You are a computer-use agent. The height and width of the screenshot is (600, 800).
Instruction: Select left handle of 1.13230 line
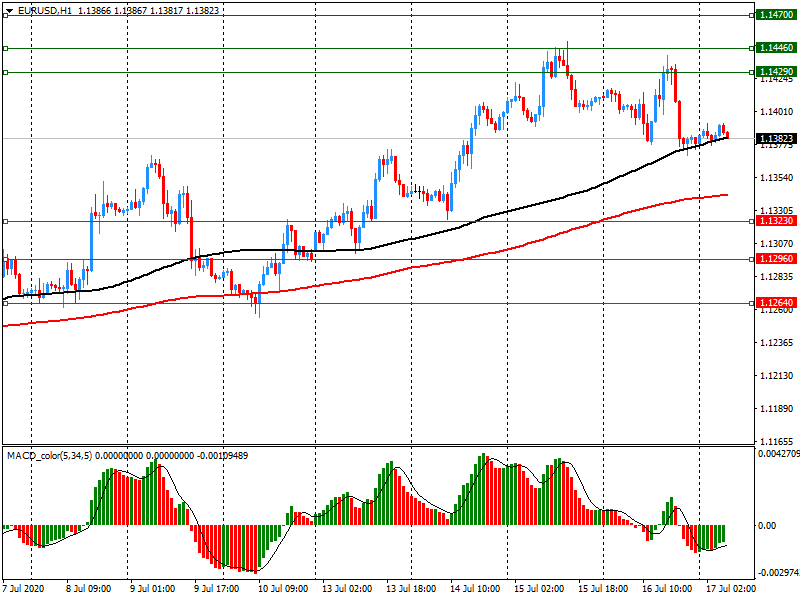pos(5,221)
